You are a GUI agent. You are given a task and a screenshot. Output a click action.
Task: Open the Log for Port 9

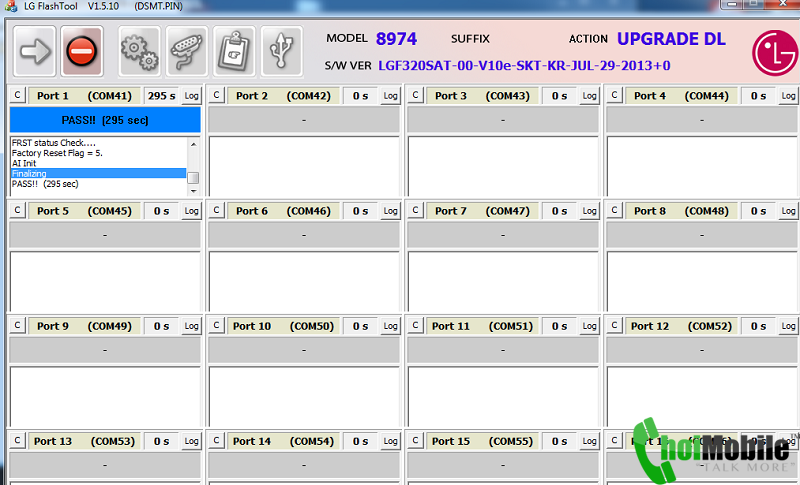coord(191,326)
